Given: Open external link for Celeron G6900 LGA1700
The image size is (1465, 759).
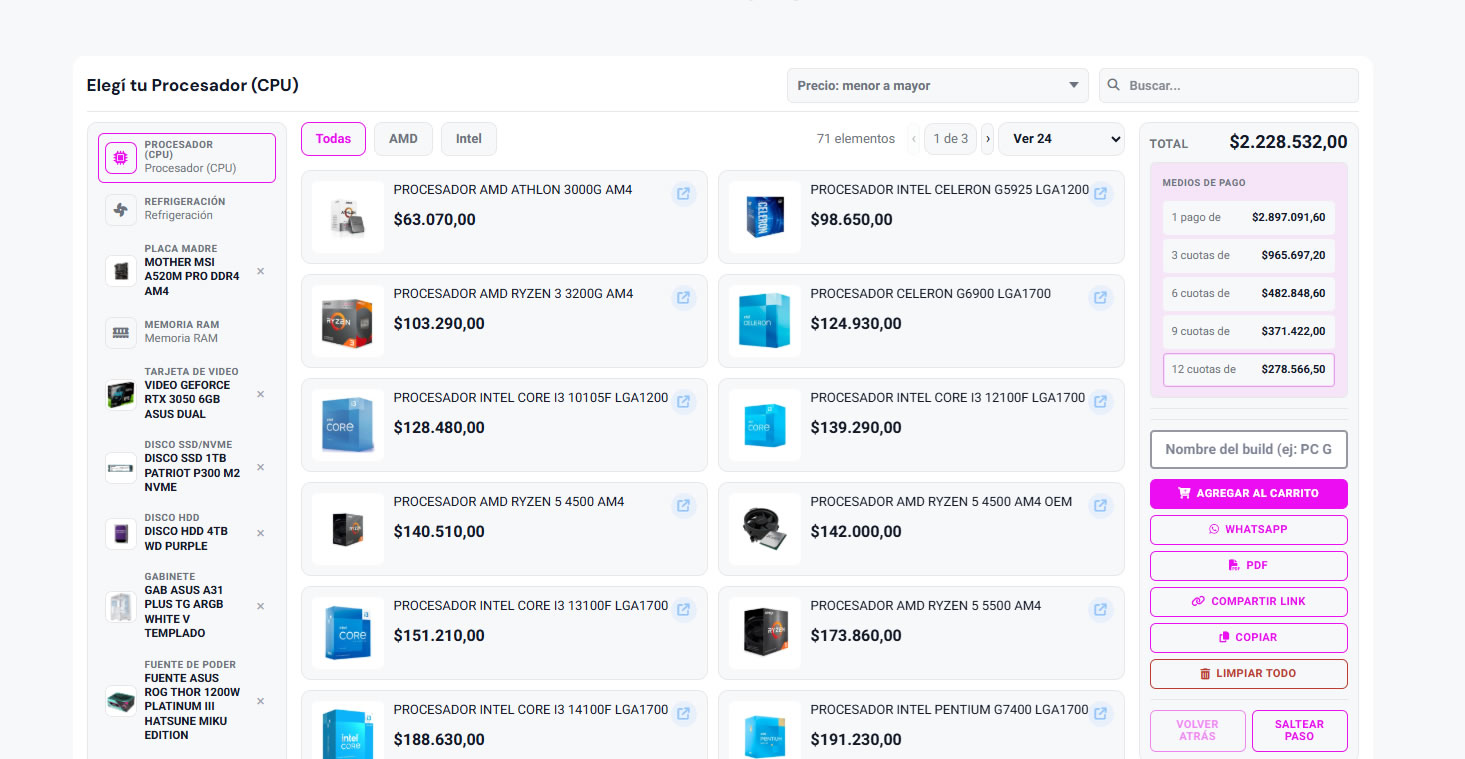Looking at the screenshot, I should click(x=1101, y=297).
